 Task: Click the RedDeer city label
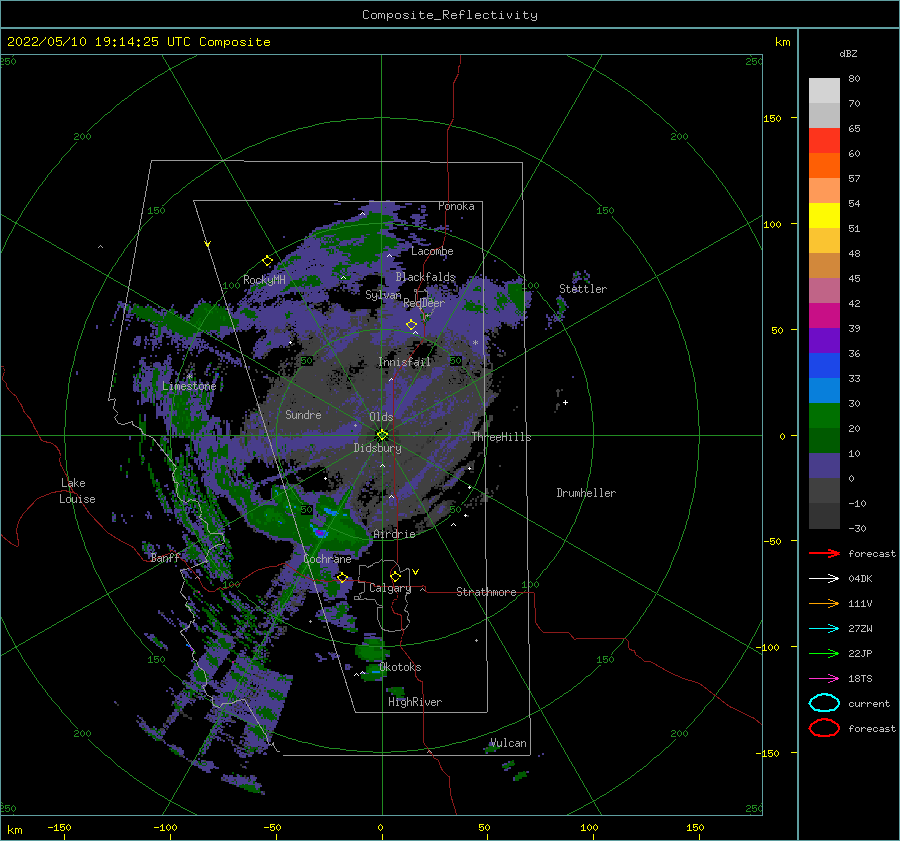(424, 303)
